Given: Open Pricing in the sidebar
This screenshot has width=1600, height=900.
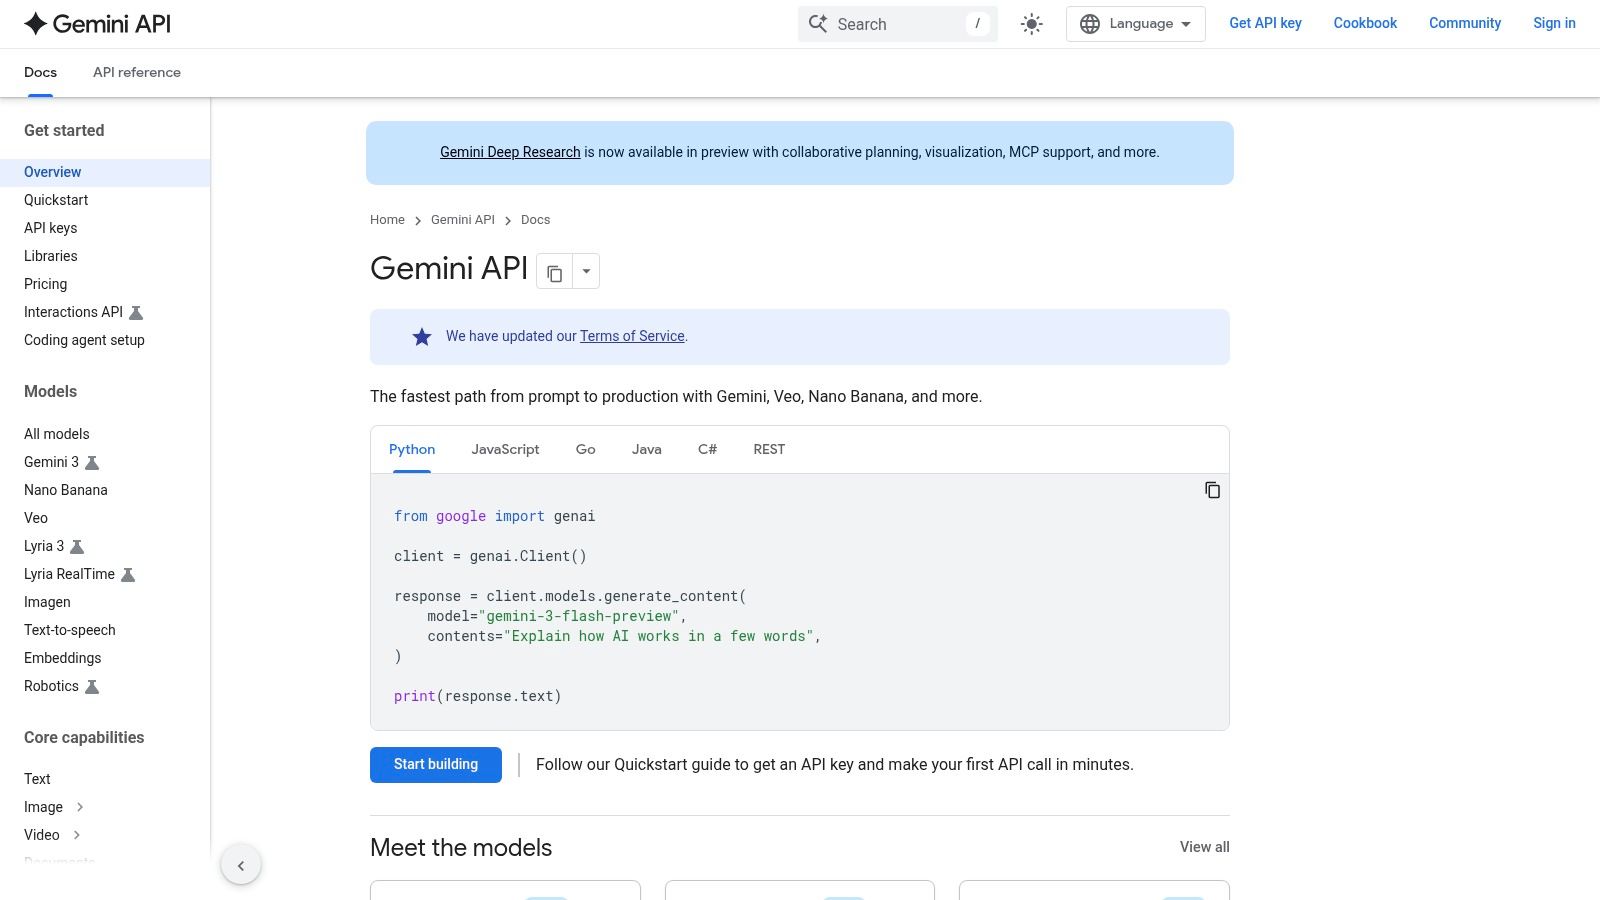Looking at the screenshot, I should point(45,284).
